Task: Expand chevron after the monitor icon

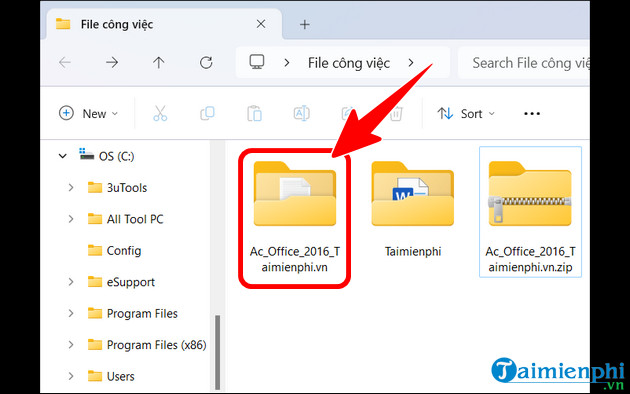Action: (x=286, y=63)
